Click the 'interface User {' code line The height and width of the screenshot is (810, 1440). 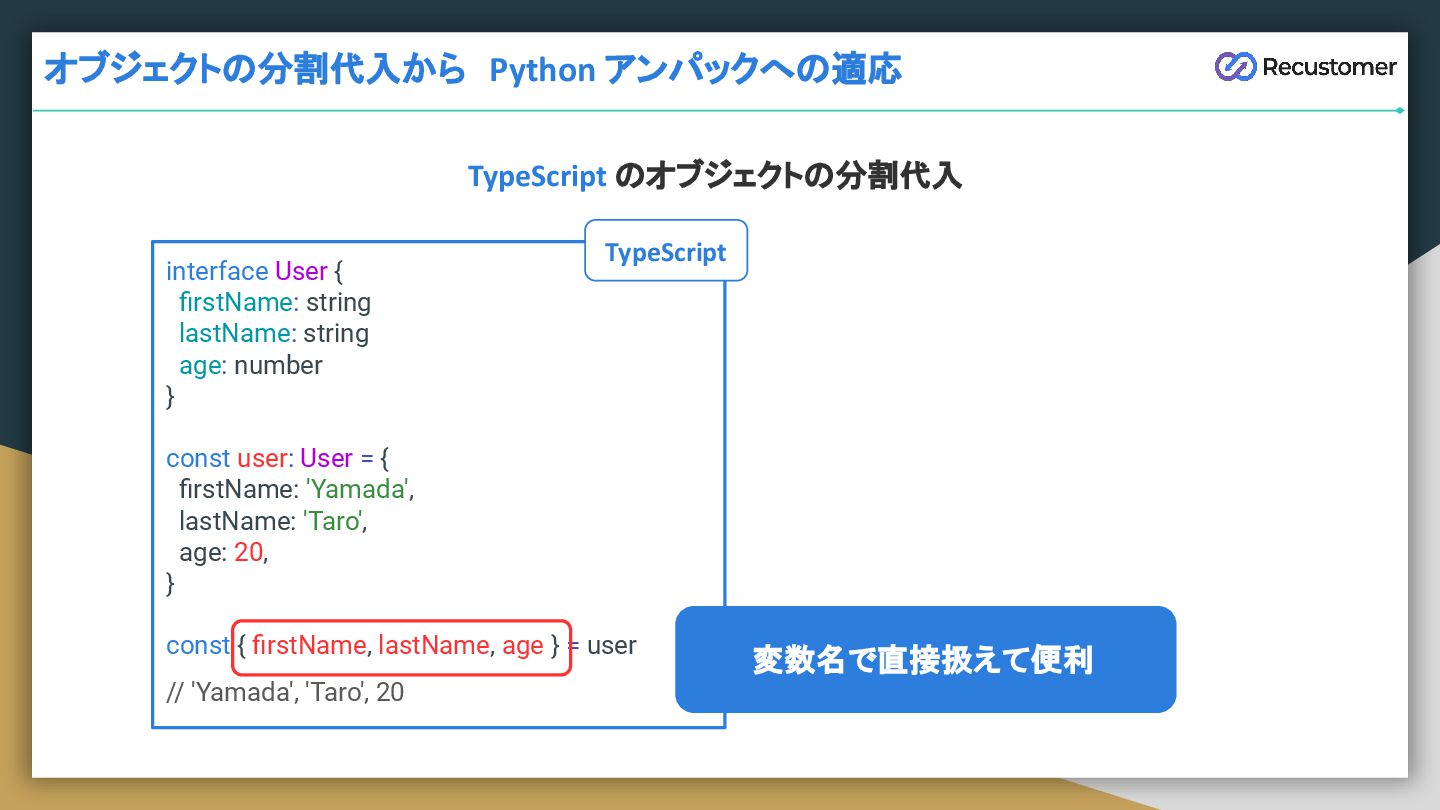tap(255, 271)
